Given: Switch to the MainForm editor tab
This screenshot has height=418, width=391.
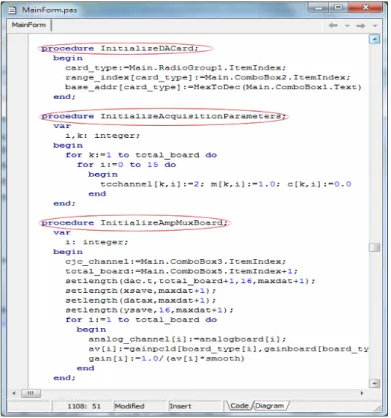Looking at the screenshot, I should click(28, 25).
